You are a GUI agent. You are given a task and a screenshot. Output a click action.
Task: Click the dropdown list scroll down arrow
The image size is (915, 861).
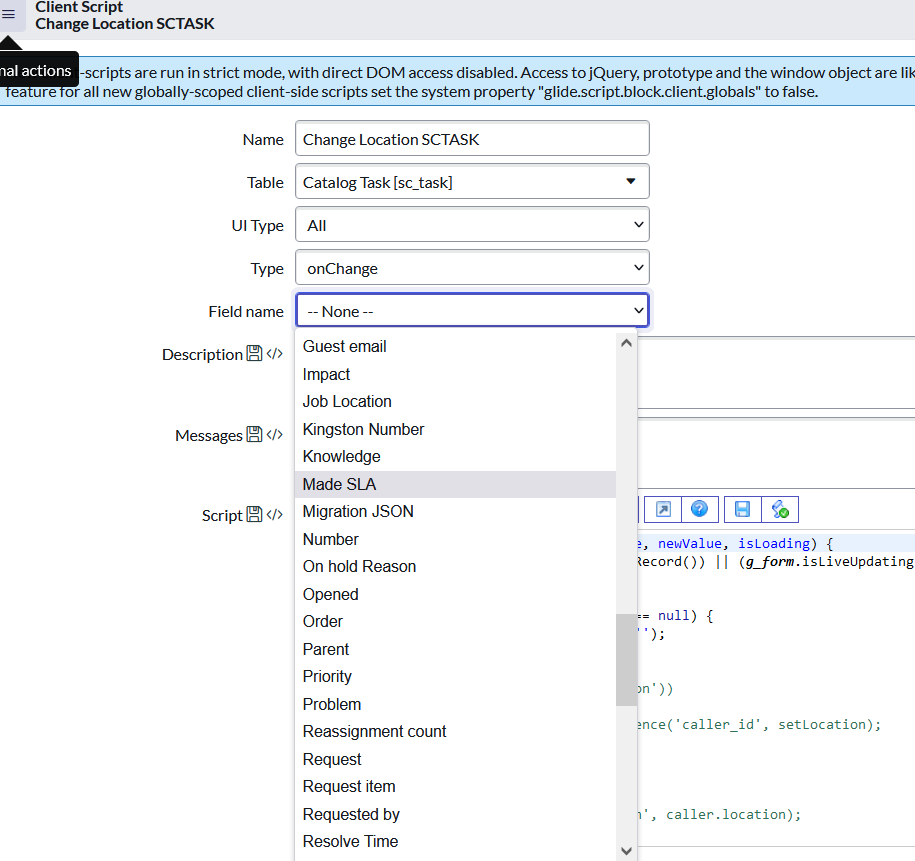point(626,851)
